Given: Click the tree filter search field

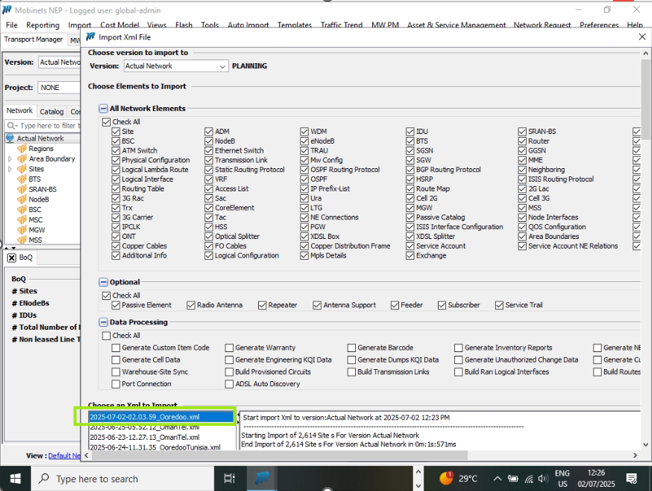Looking at the screenshot, I should pyautogui.click(x=45, y=126).
